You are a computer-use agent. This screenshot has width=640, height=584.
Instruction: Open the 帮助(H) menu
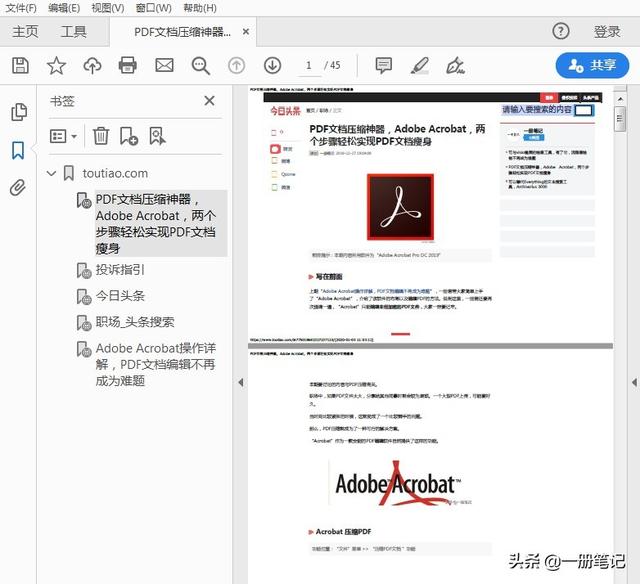[200, 8]
